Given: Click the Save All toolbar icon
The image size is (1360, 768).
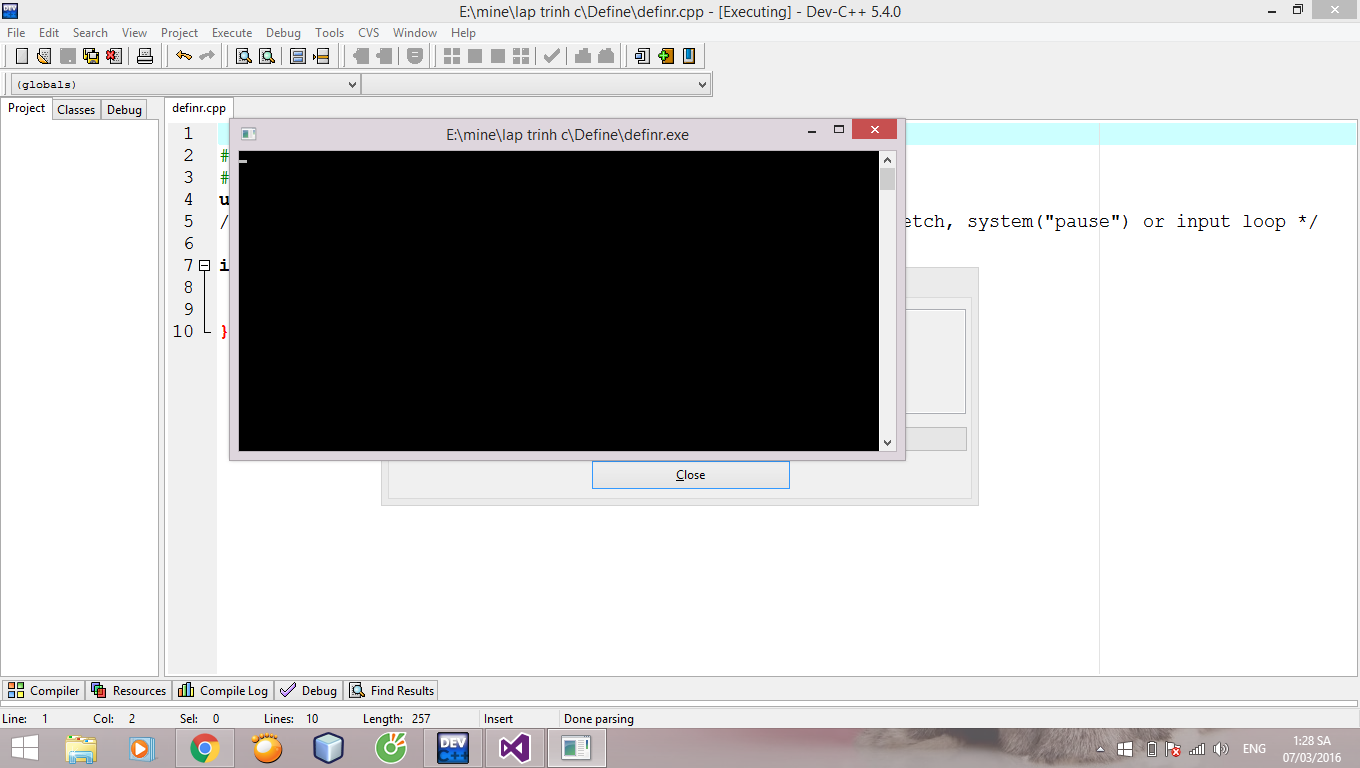Looking at the screenshot, I should click(91, 56).
